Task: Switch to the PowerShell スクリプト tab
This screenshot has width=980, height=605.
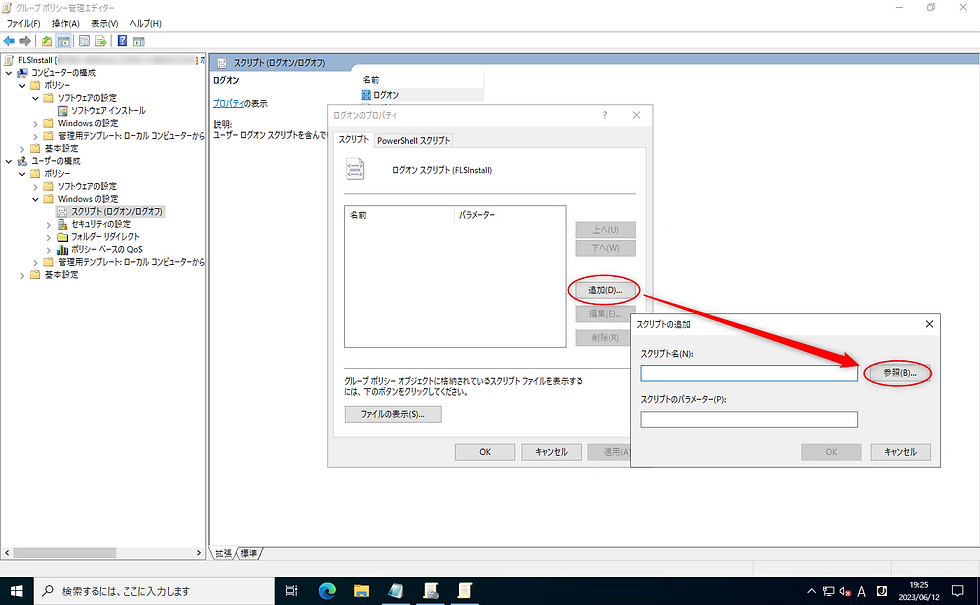Action: [413, 141]
